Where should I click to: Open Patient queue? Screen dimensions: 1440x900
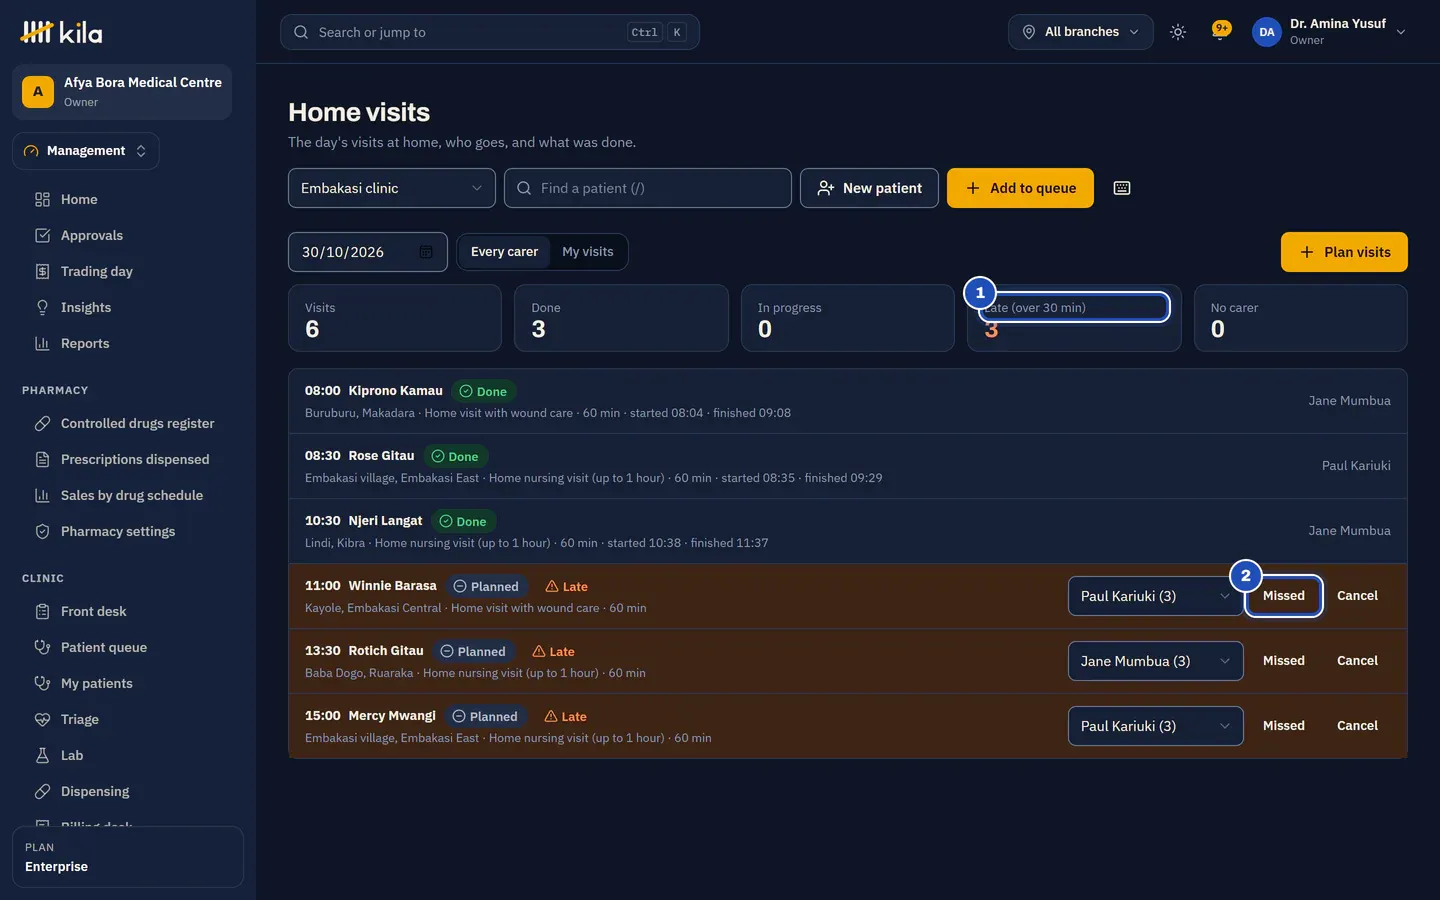tap(128, 647)
